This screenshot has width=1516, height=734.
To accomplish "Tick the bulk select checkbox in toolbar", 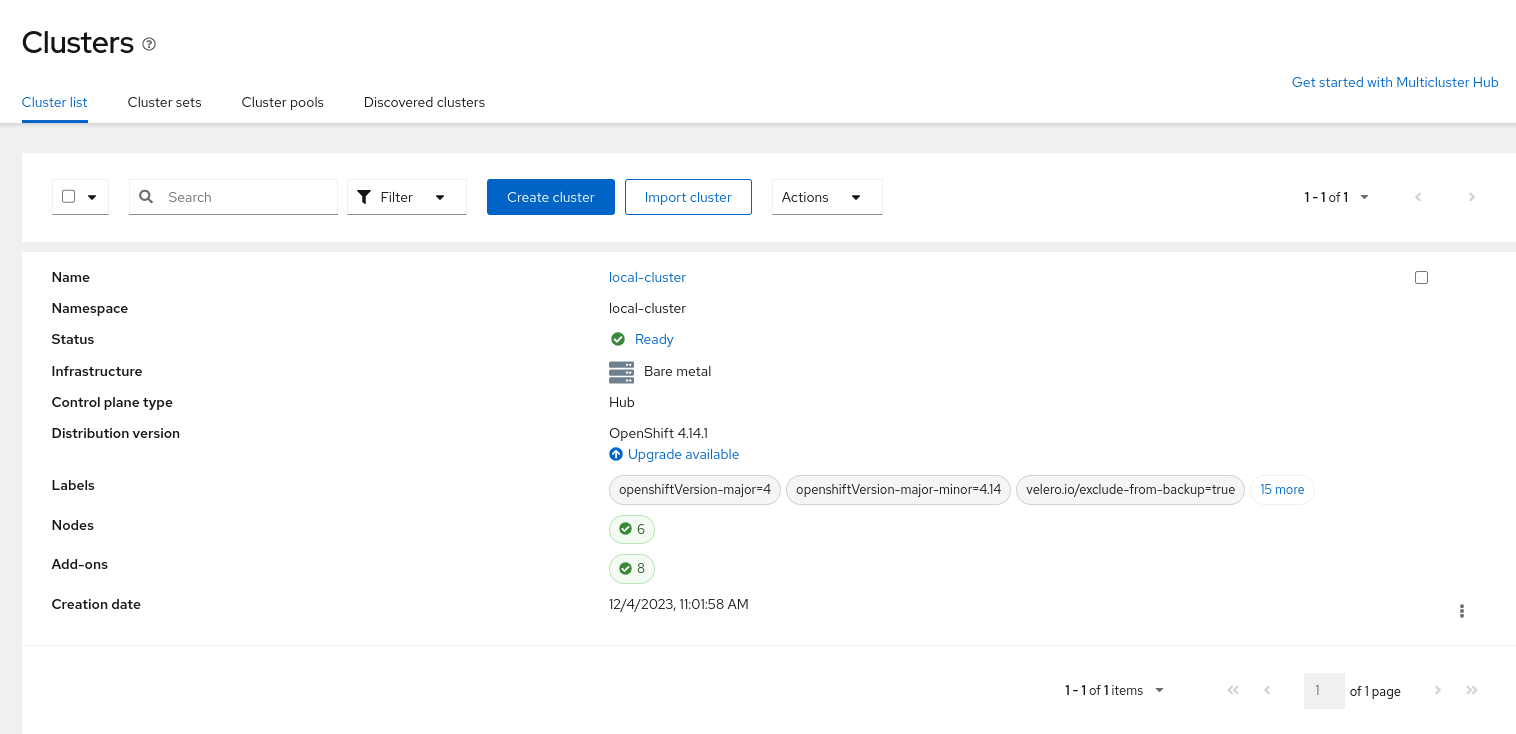I will (69, 196).
